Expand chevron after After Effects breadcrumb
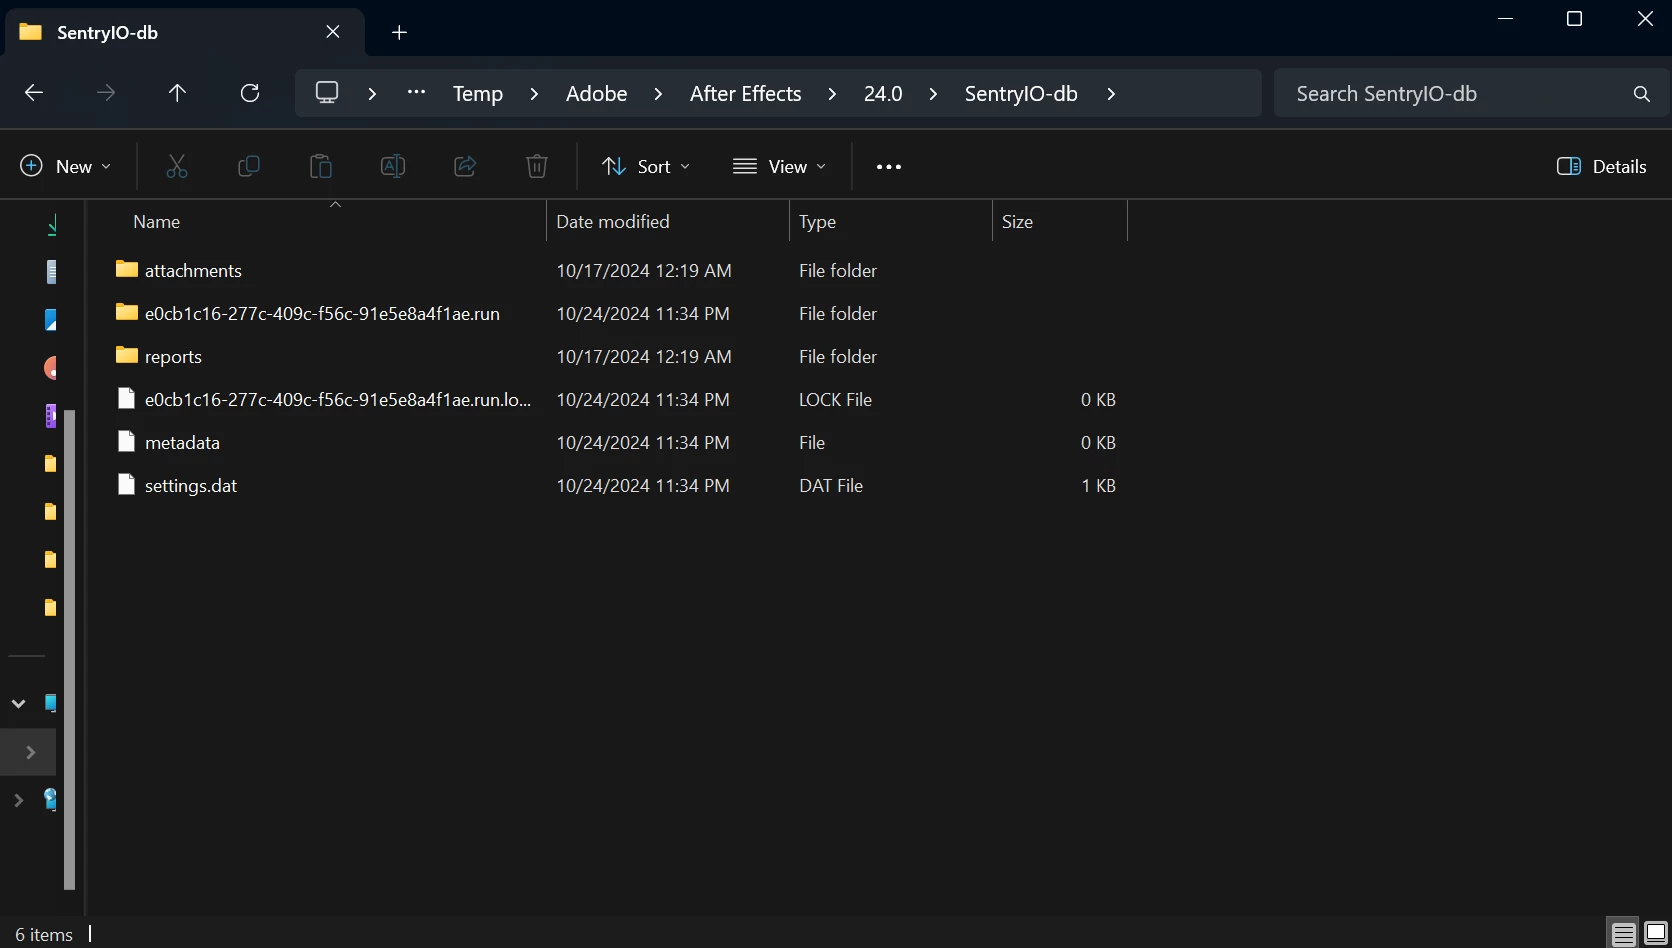 (832, 94)
